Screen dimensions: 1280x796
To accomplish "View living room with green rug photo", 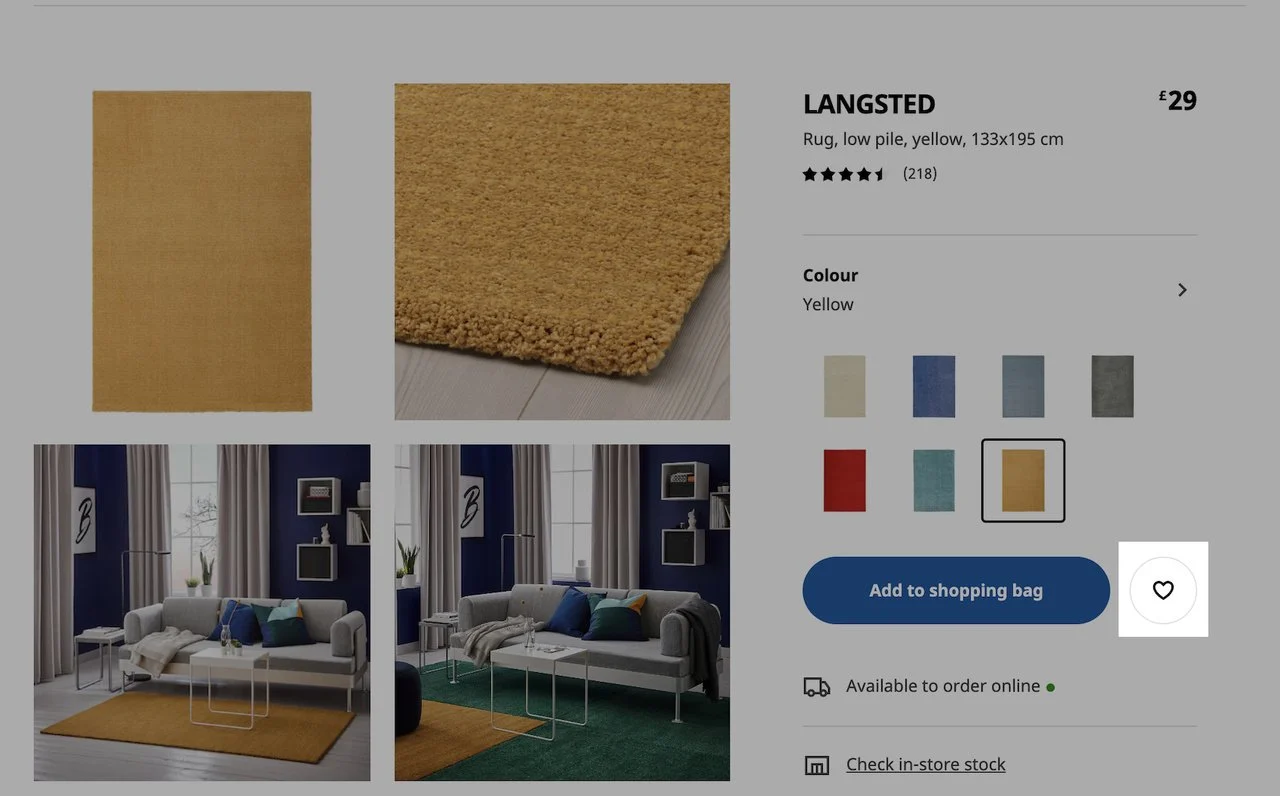I will [562, 612].
